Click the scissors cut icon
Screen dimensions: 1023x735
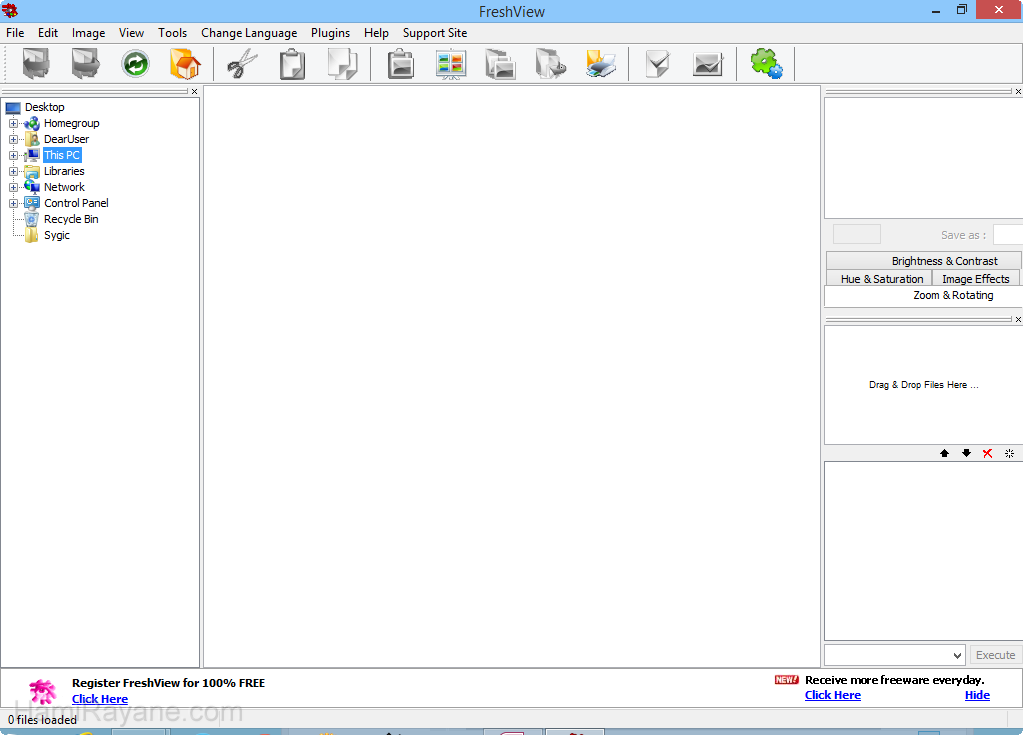(x=242, y=65)
